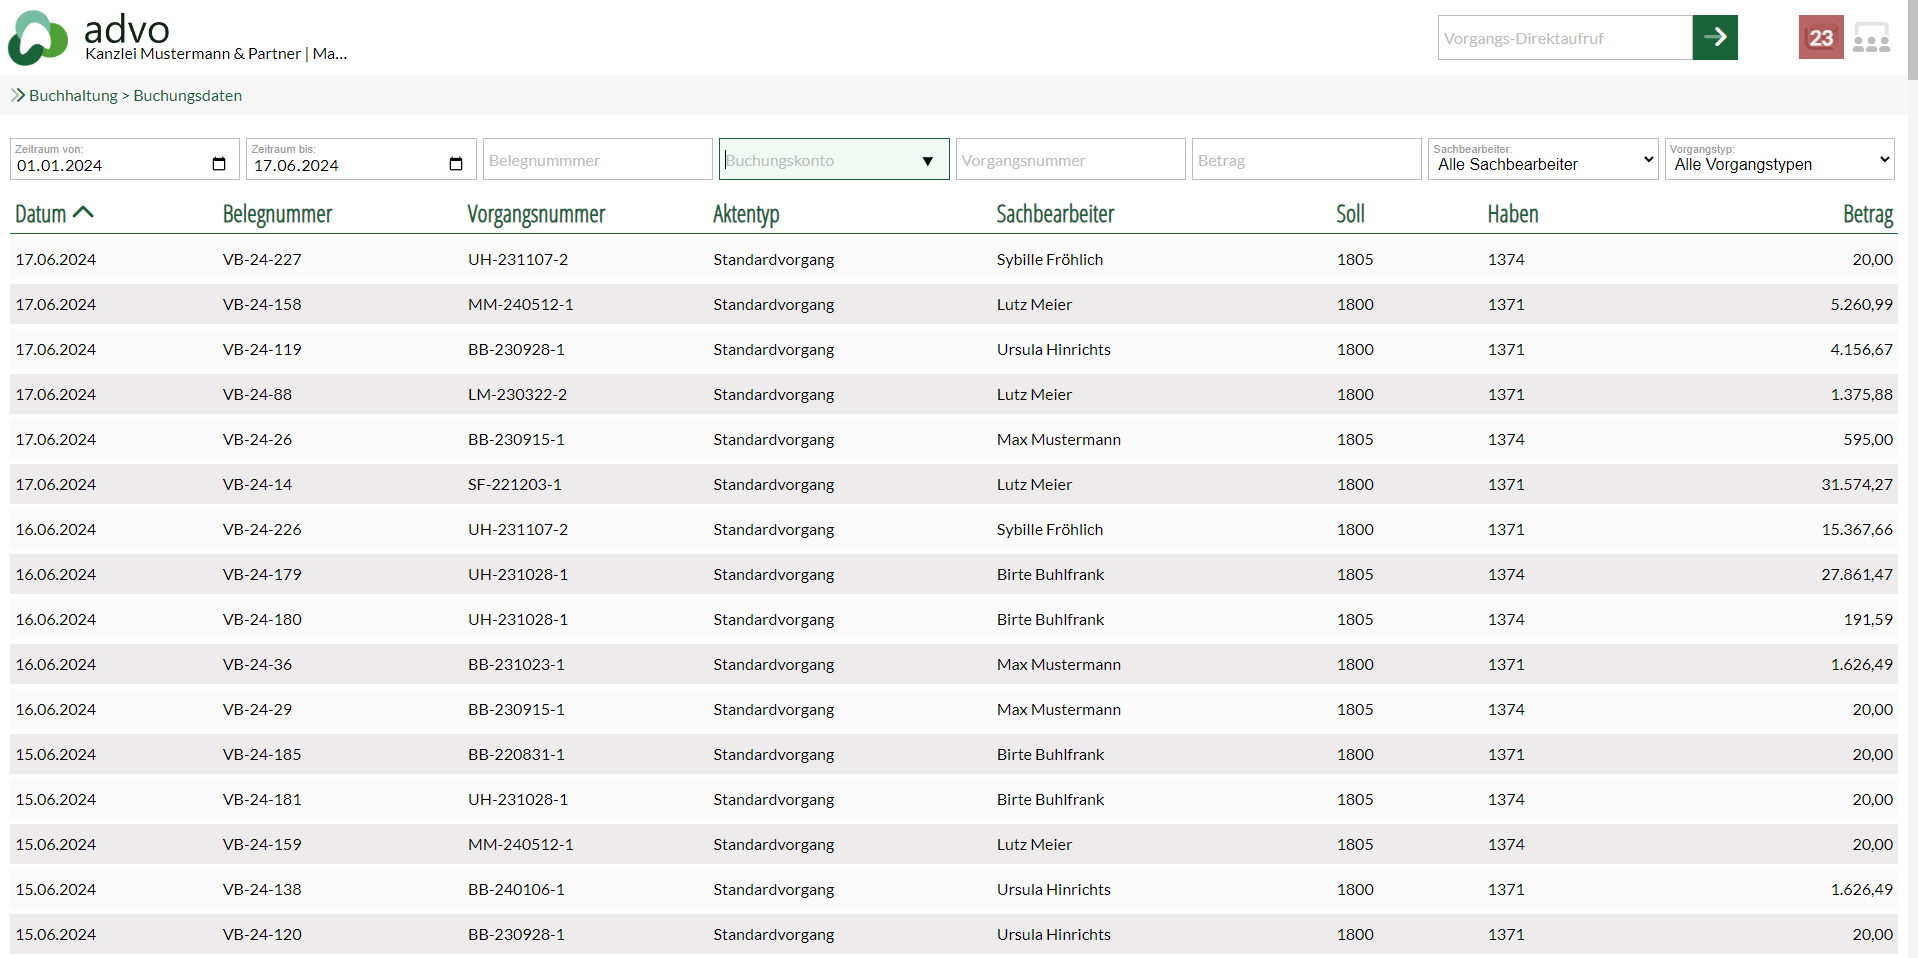1918x958 pixels.
Task: Sort by Belegnummer column header
Action: 277,214
